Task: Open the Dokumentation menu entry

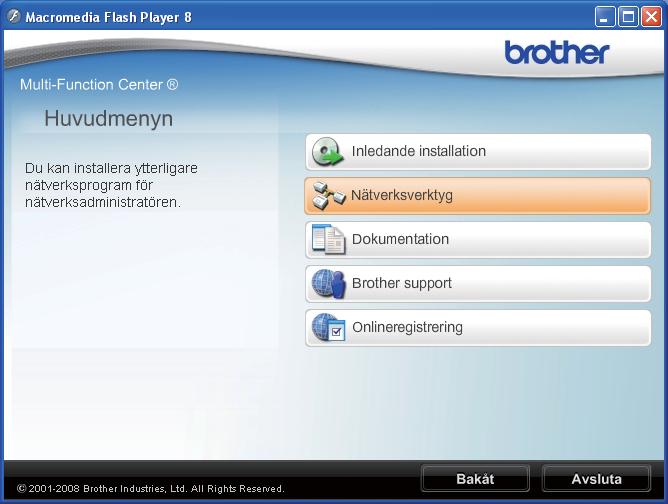Action: click(478, 240)
